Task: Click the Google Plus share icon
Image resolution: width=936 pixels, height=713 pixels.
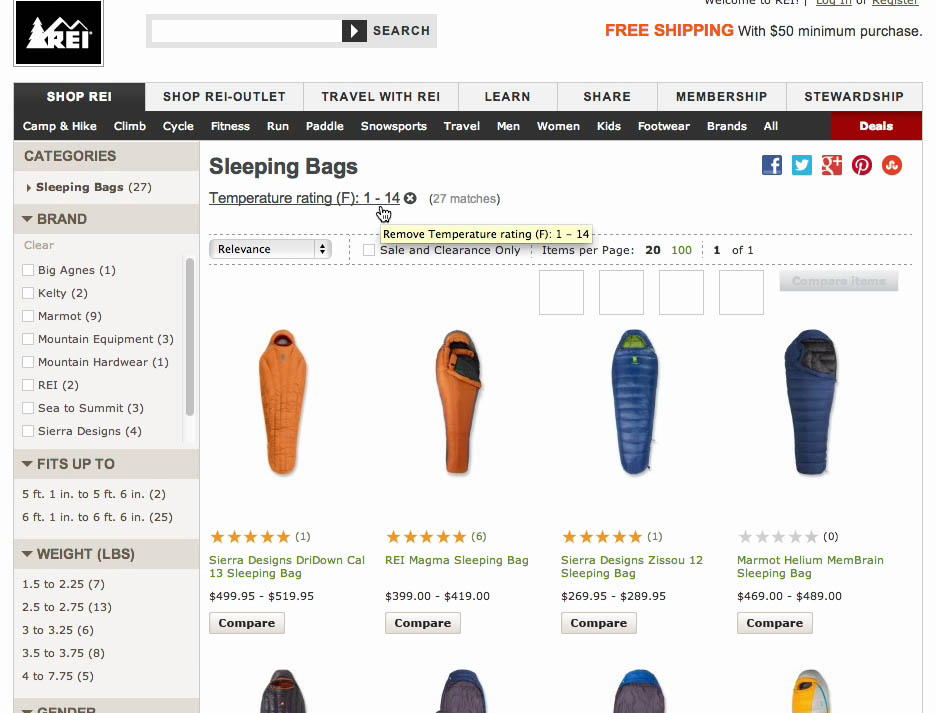Action: coord(832,165)
